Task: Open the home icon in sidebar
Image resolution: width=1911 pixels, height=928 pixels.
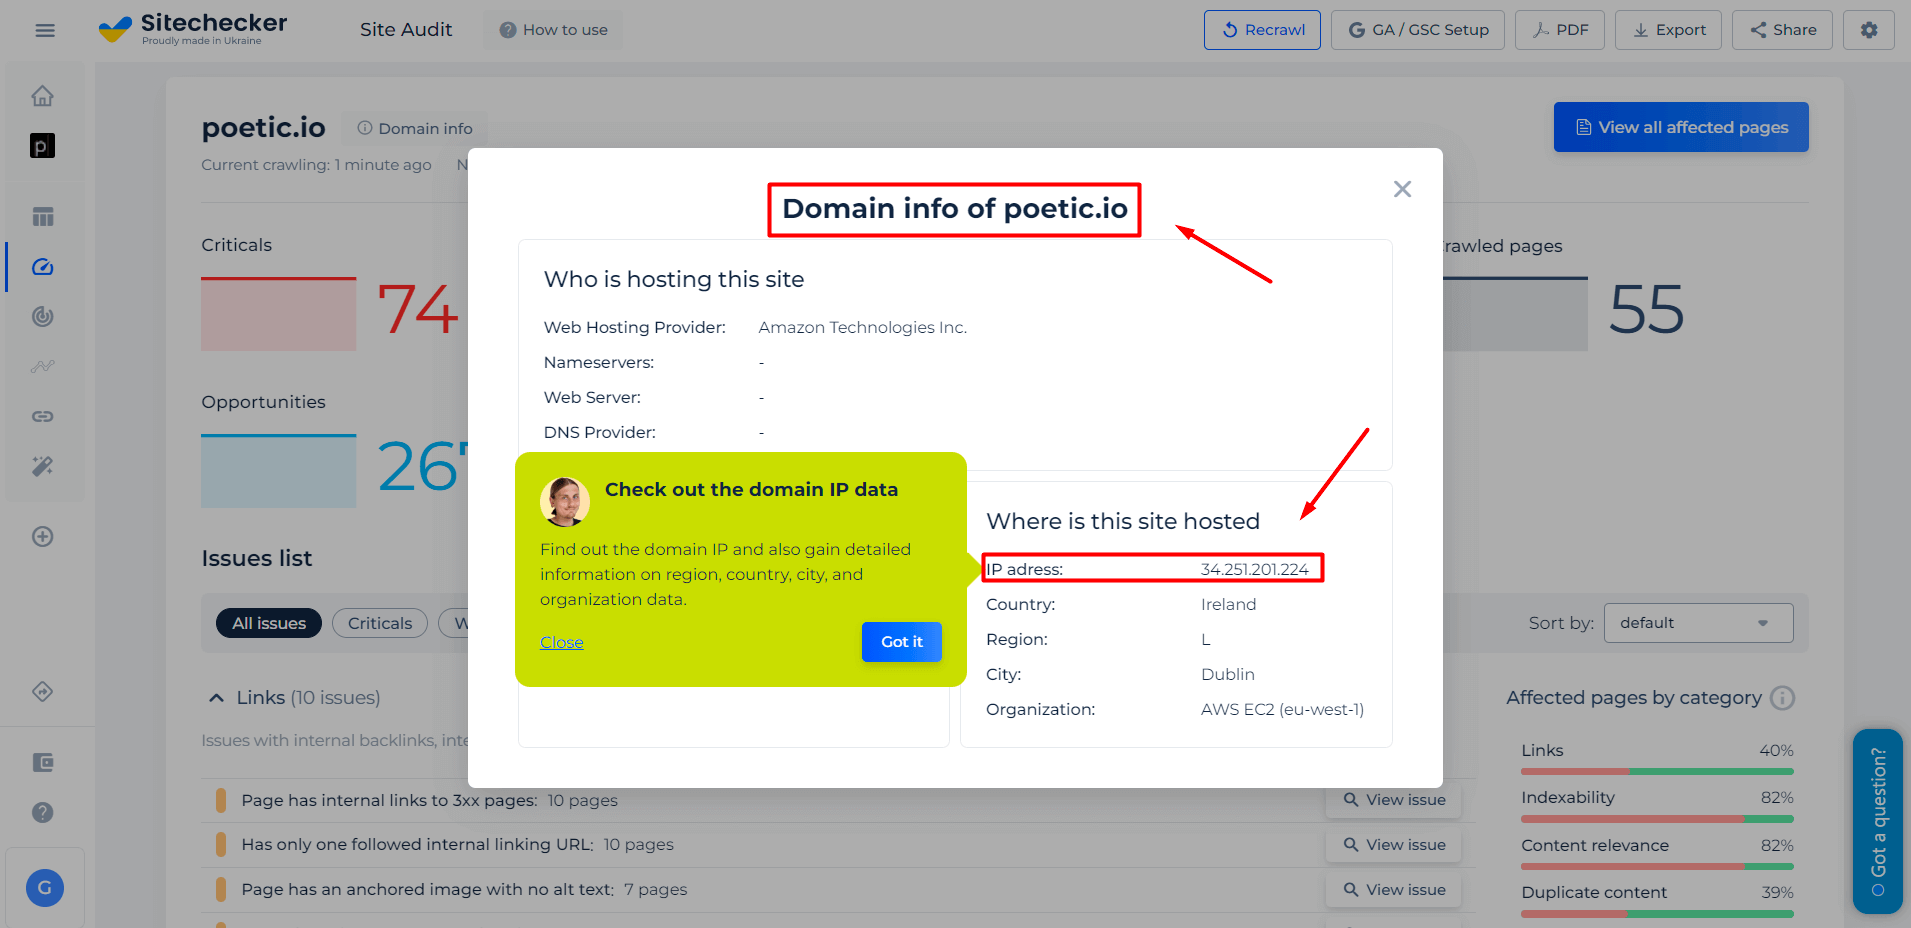Action: click(42, 96)
